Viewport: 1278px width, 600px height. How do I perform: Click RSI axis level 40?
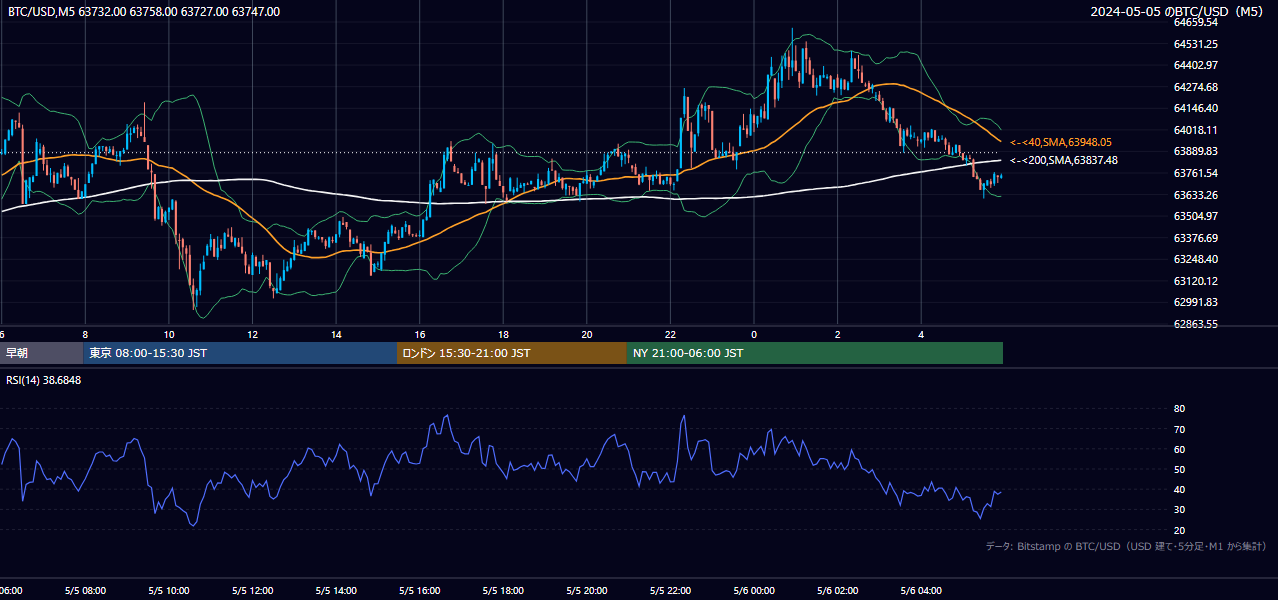coord(1179,490)
